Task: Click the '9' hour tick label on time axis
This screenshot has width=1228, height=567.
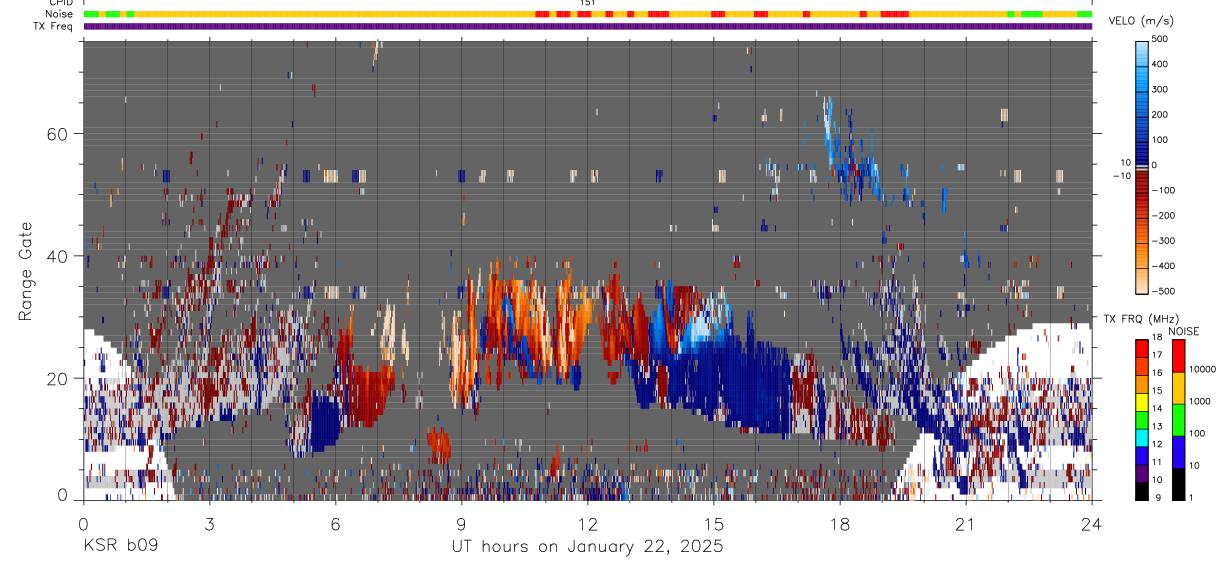Action: tap(461, 525)
